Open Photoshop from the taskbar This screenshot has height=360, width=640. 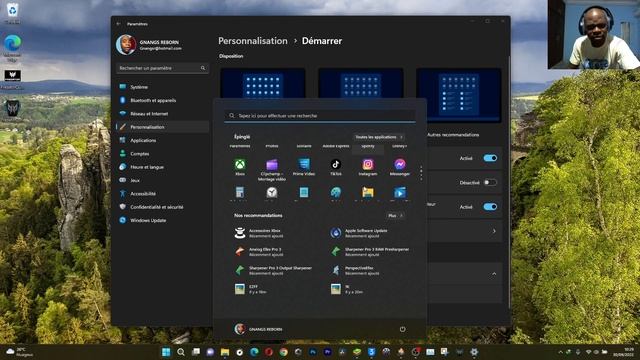coord(313,352)
